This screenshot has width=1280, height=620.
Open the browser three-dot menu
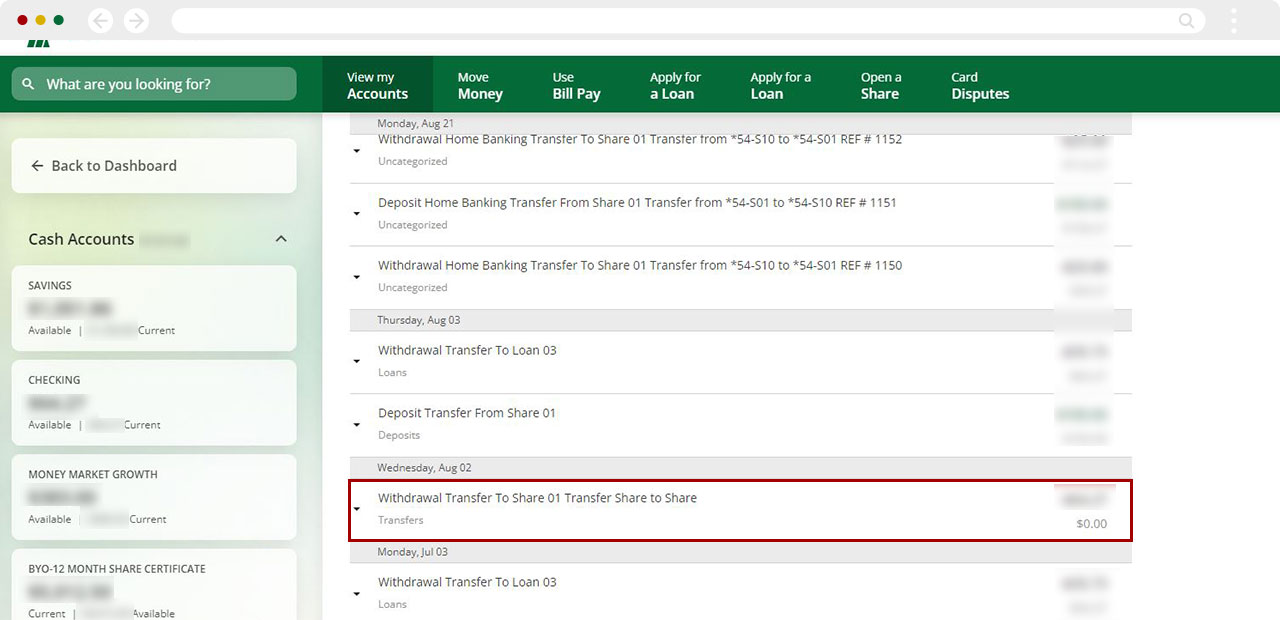[x=1234, y=21]
